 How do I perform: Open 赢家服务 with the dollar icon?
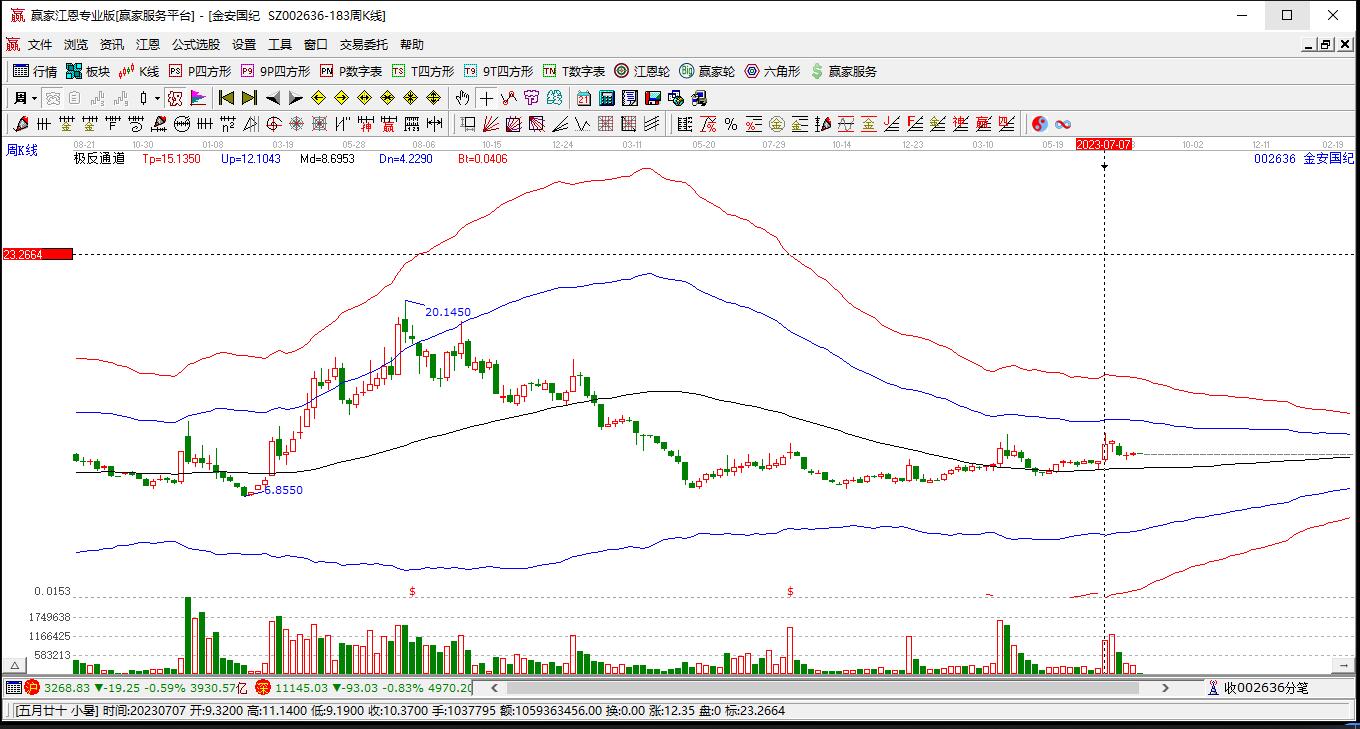(844, 71)
